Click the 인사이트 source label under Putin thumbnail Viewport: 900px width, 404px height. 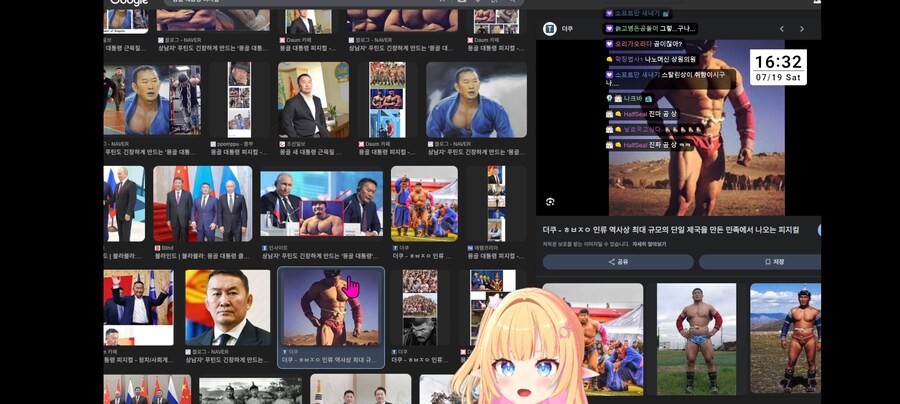click(279, 247)
